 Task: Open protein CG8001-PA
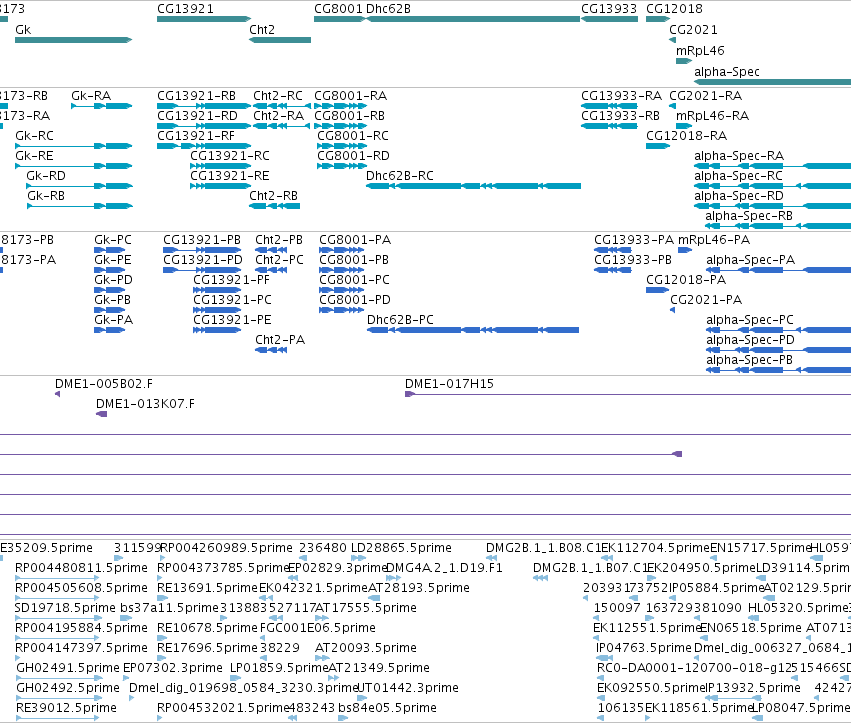pos(341,250)
